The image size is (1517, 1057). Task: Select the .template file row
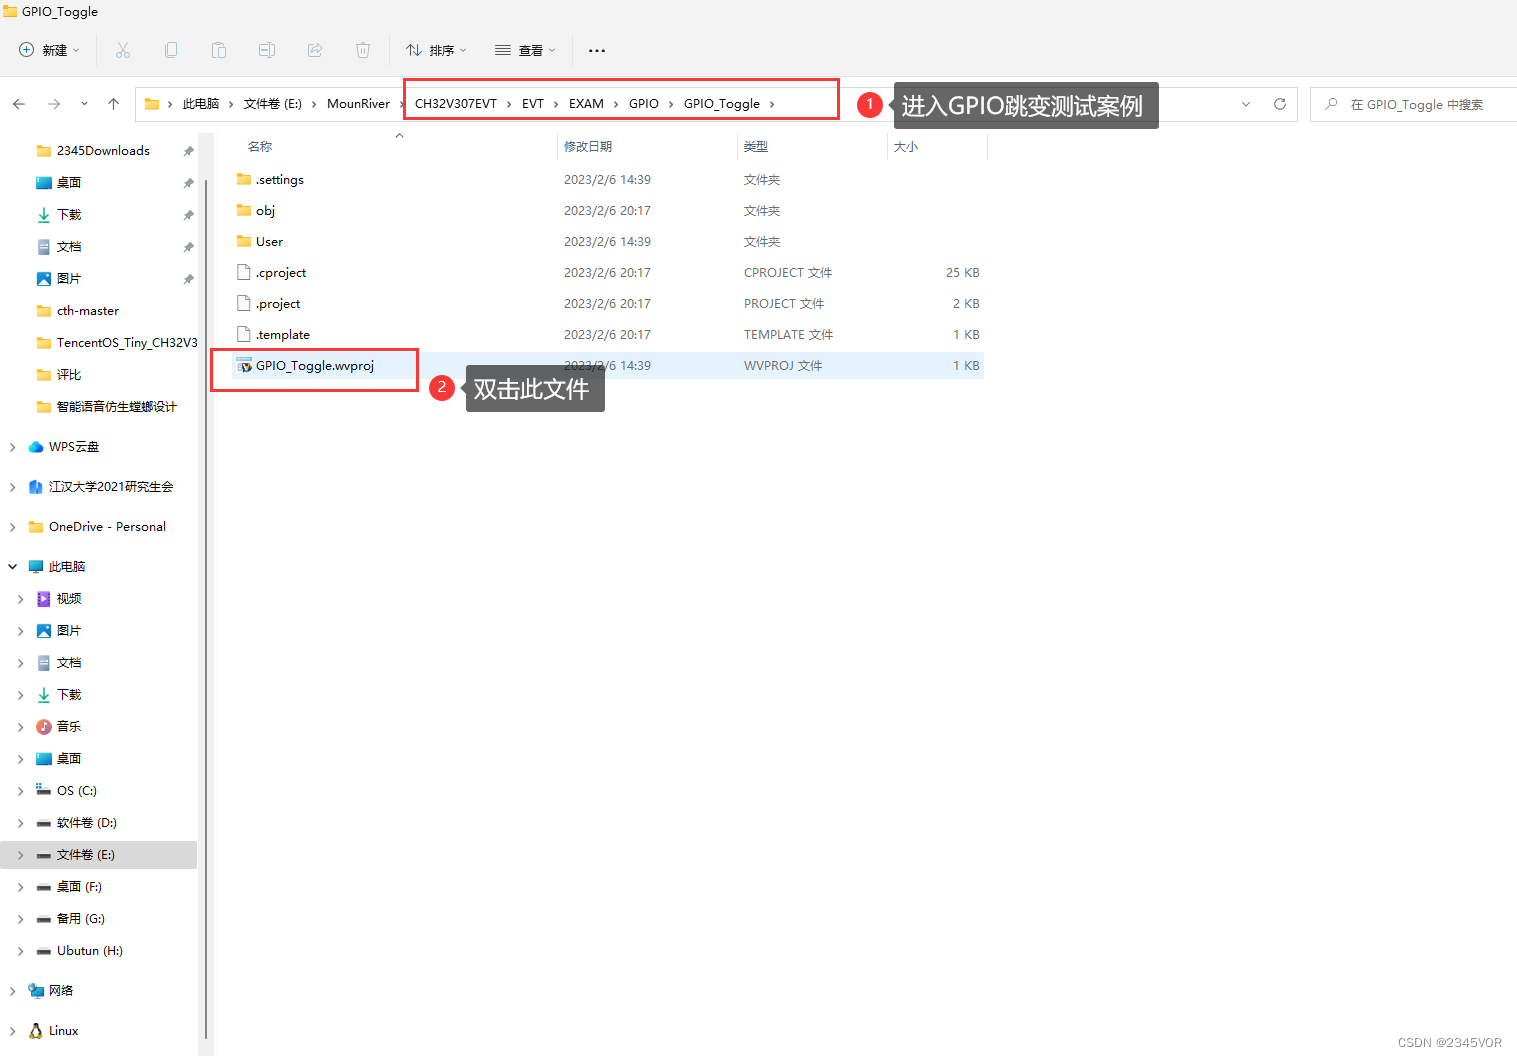(x=608, y=335)
